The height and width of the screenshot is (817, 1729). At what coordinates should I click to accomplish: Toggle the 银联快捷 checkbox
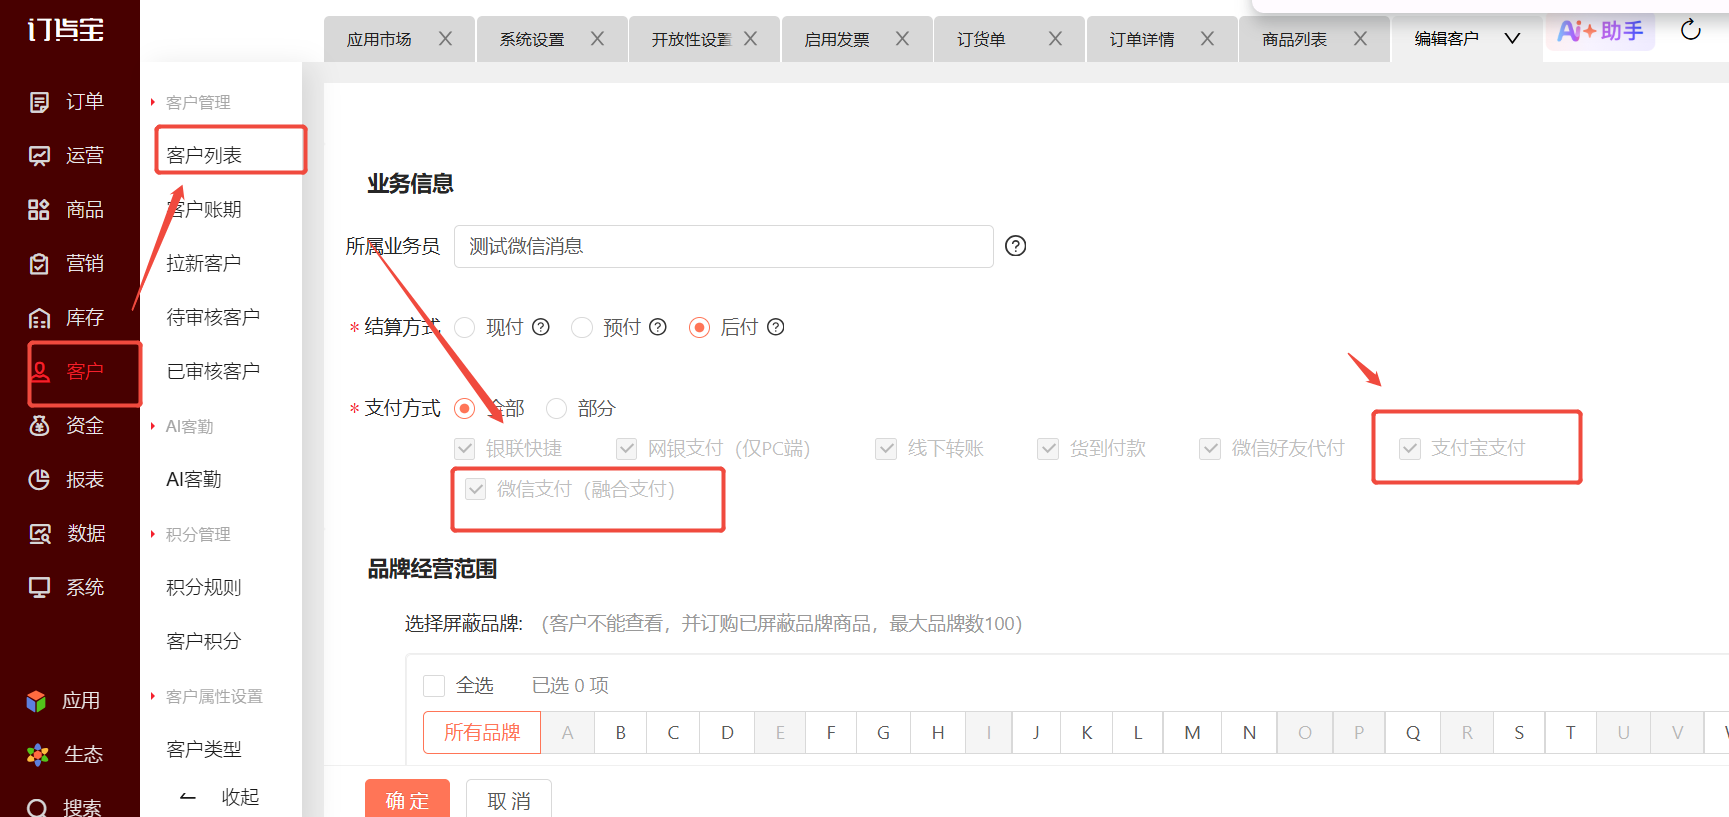[465, 448]
